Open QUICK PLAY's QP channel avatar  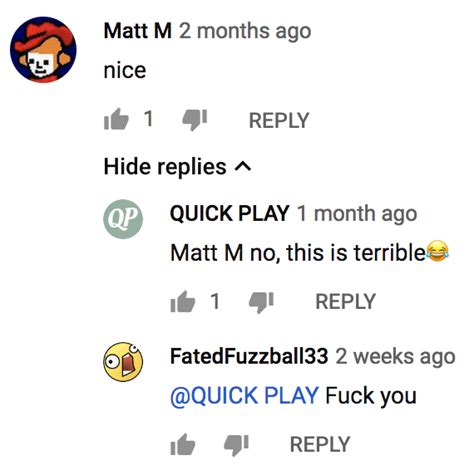coord(123,219)
